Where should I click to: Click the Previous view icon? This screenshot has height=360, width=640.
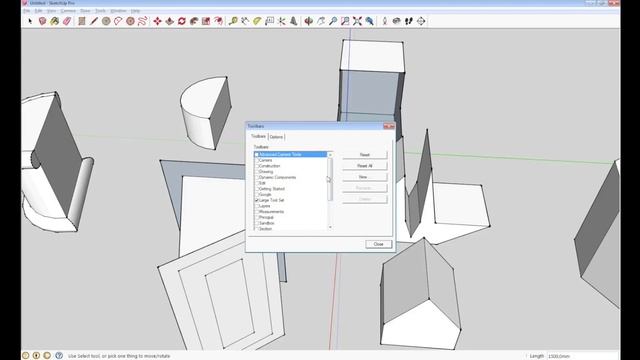click(x=370, y=21)
